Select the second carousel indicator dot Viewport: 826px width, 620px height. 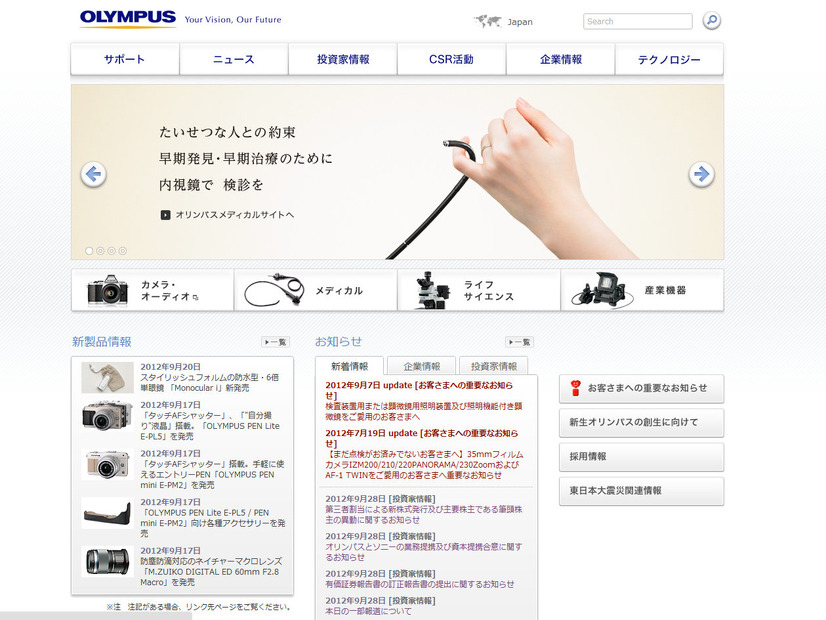(100, 251)
